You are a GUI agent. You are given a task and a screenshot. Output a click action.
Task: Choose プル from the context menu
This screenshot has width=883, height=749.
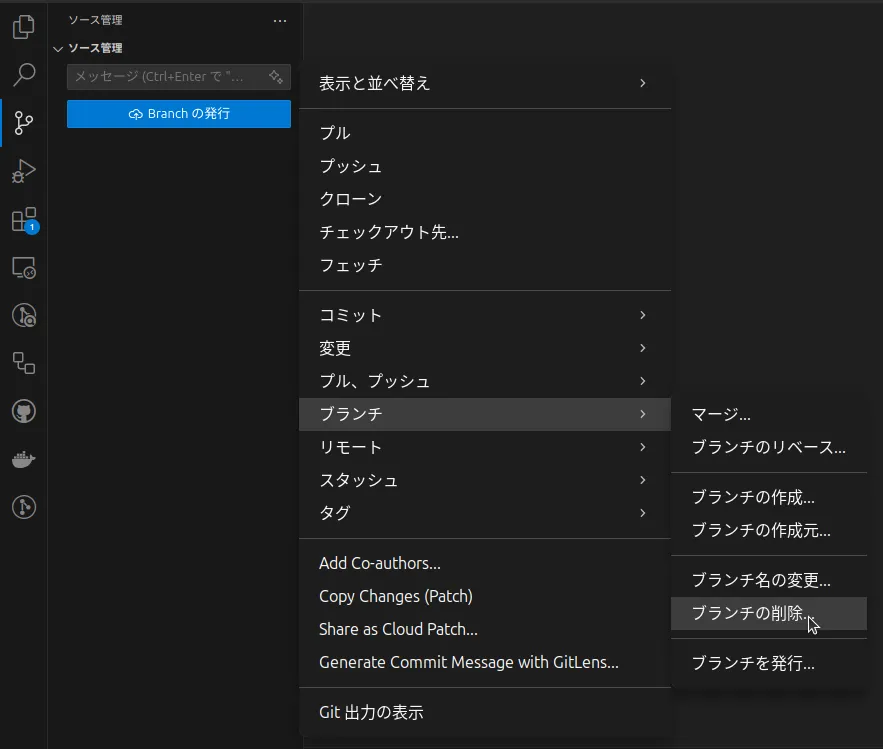(335, 133)
